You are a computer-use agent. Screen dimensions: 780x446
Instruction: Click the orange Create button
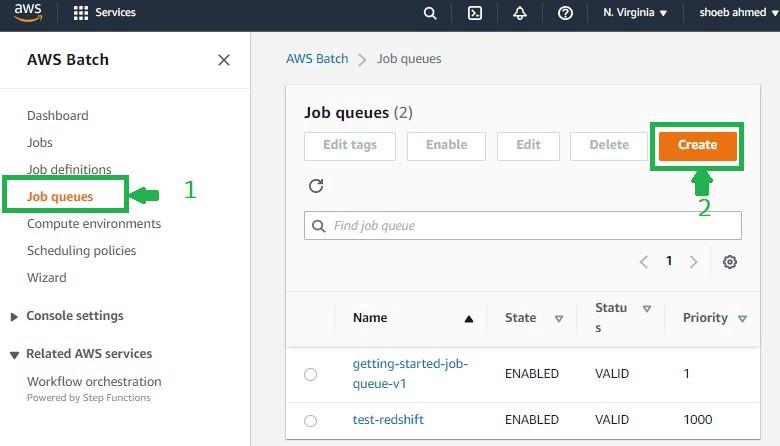(x=697, y=145)
